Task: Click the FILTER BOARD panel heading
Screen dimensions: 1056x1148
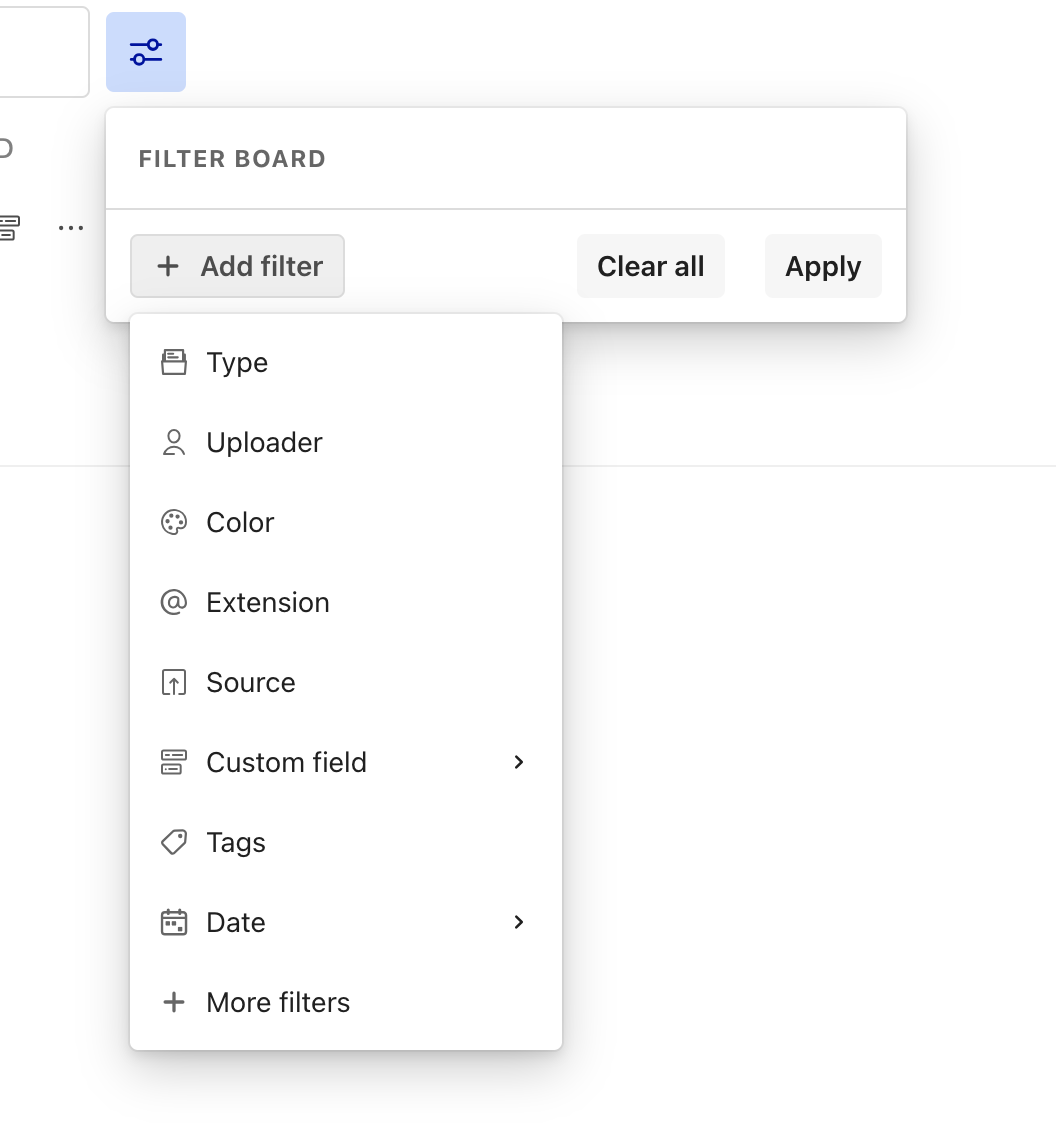Action: [232, 159]
